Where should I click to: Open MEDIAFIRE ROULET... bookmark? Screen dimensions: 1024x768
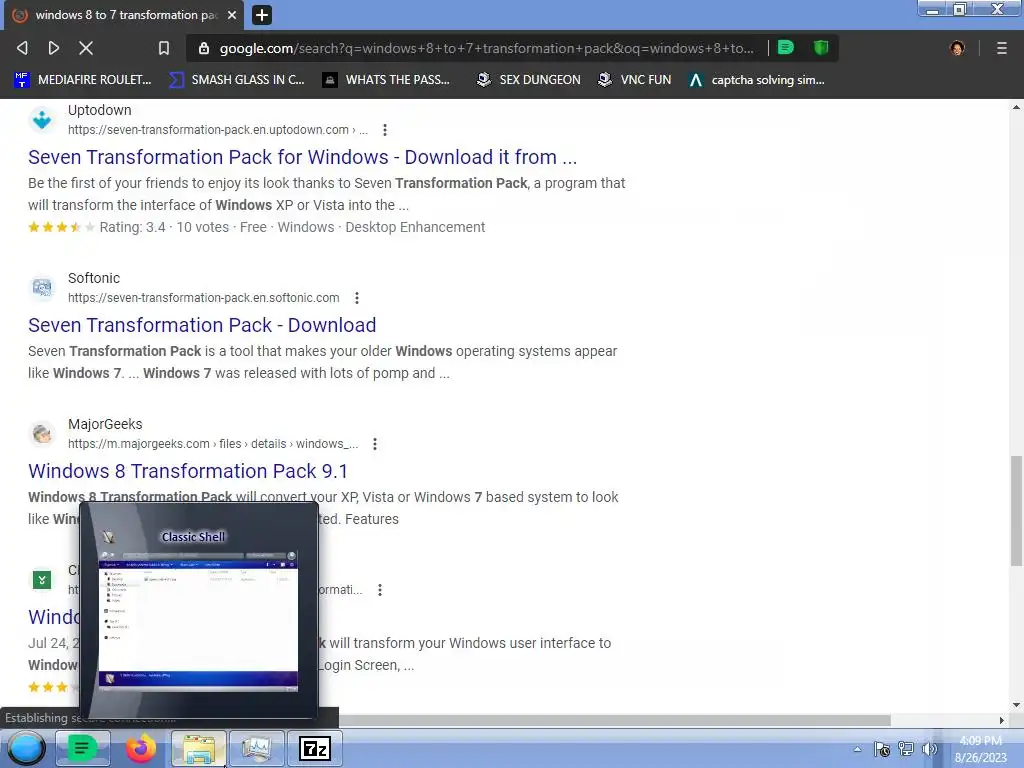82,80
